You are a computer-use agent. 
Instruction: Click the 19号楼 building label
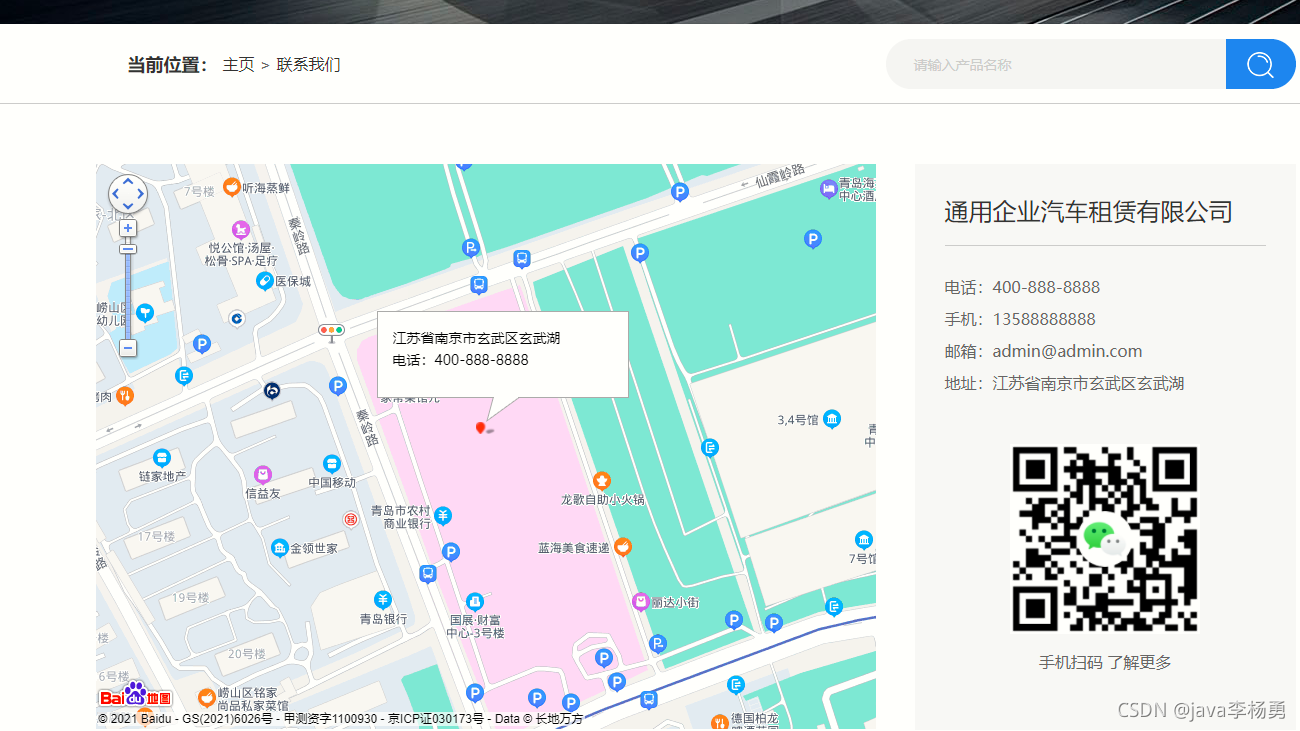click(190, 598)
